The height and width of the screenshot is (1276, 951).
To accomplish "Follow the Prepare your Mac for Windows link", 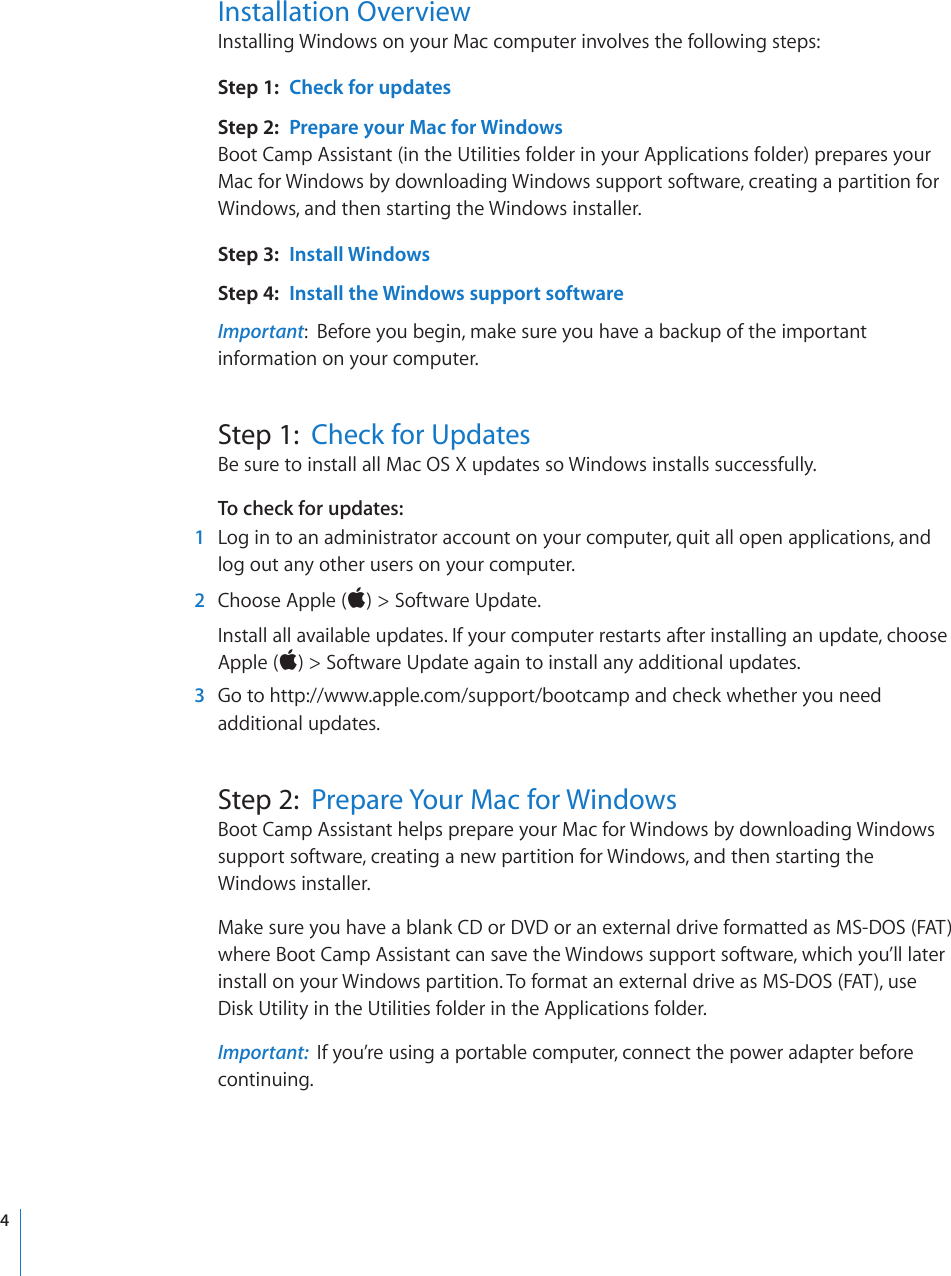I will [426, 127].
